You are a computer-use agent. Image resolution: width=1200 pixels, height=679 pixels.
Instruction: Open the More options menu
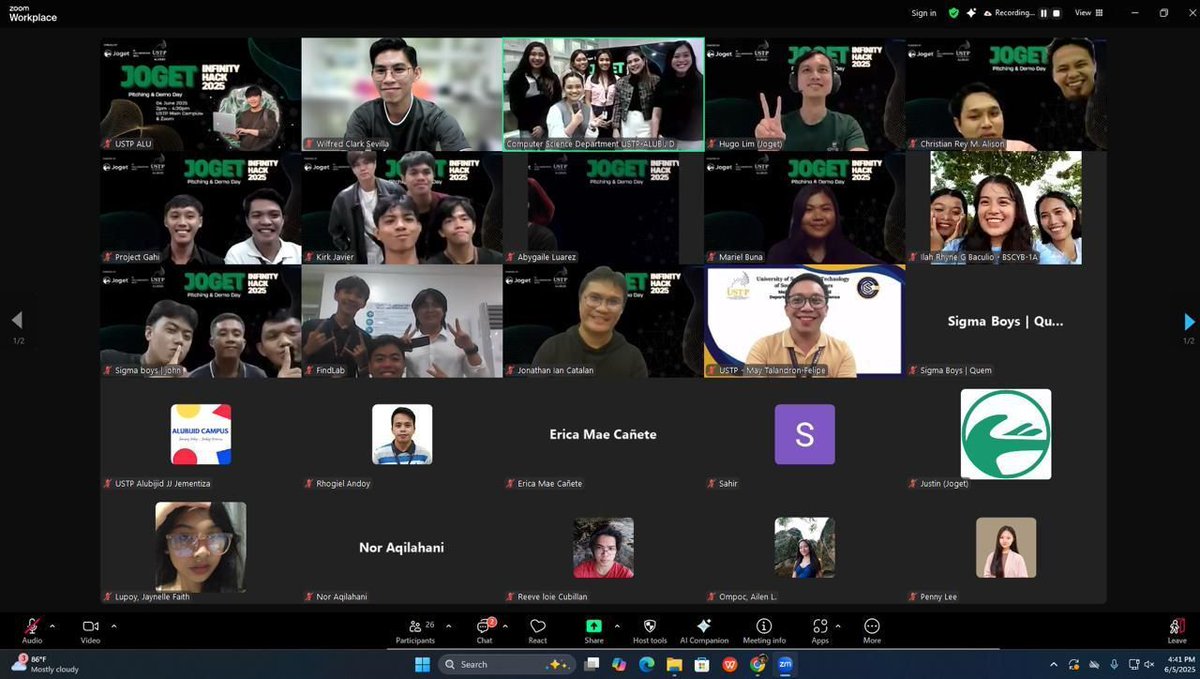click(x=872, y=630)
